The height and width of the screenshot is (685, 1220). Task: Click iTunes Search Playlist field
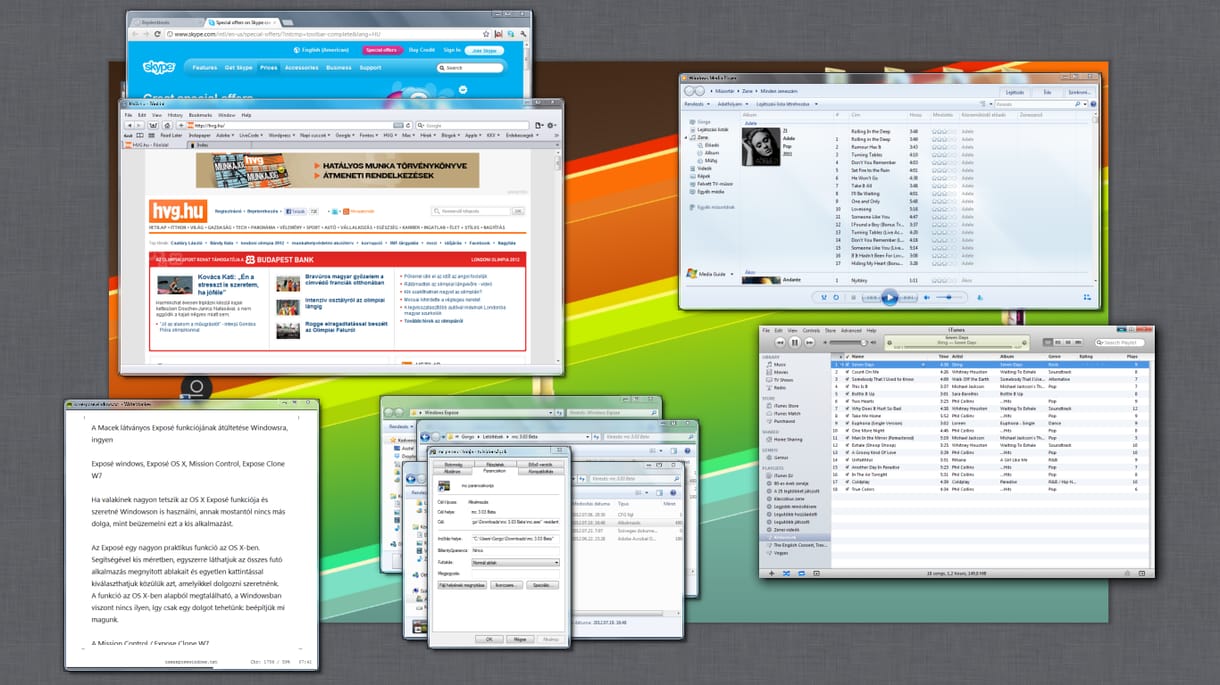(x=1120, y=342)
